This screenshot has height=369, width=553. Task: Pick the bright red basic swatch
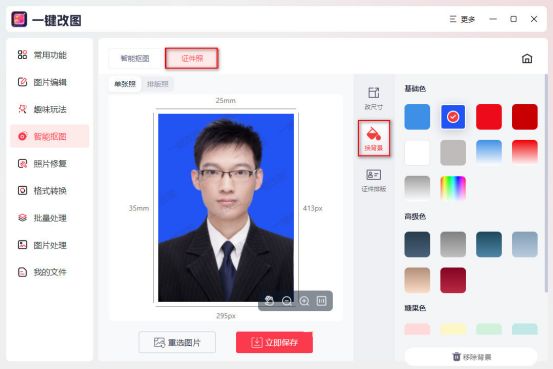[x=489, y=117]
